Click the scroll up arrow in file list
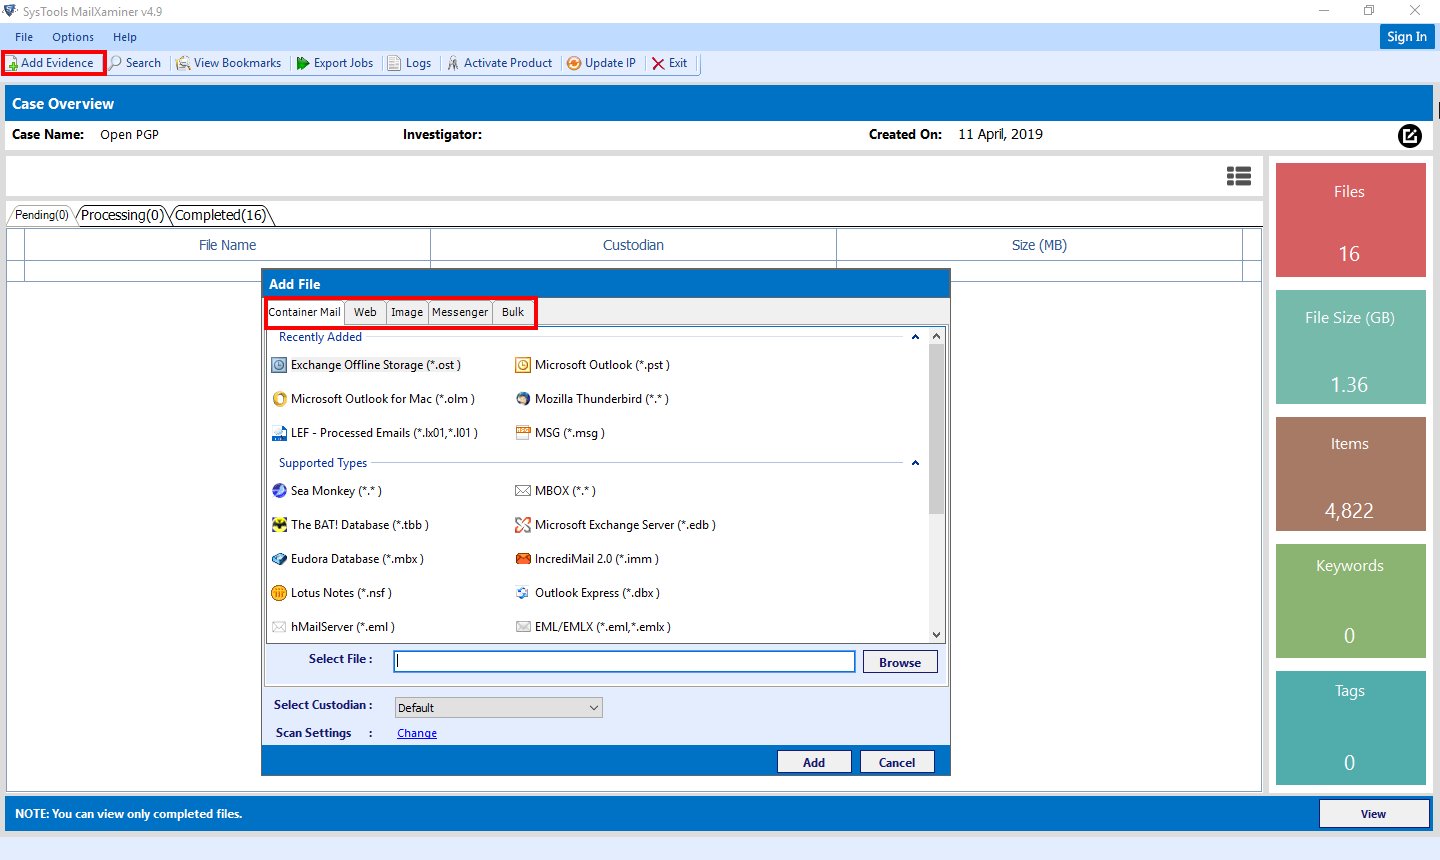This screenshot has height=860, width=1440. click(x=936, y=336)
